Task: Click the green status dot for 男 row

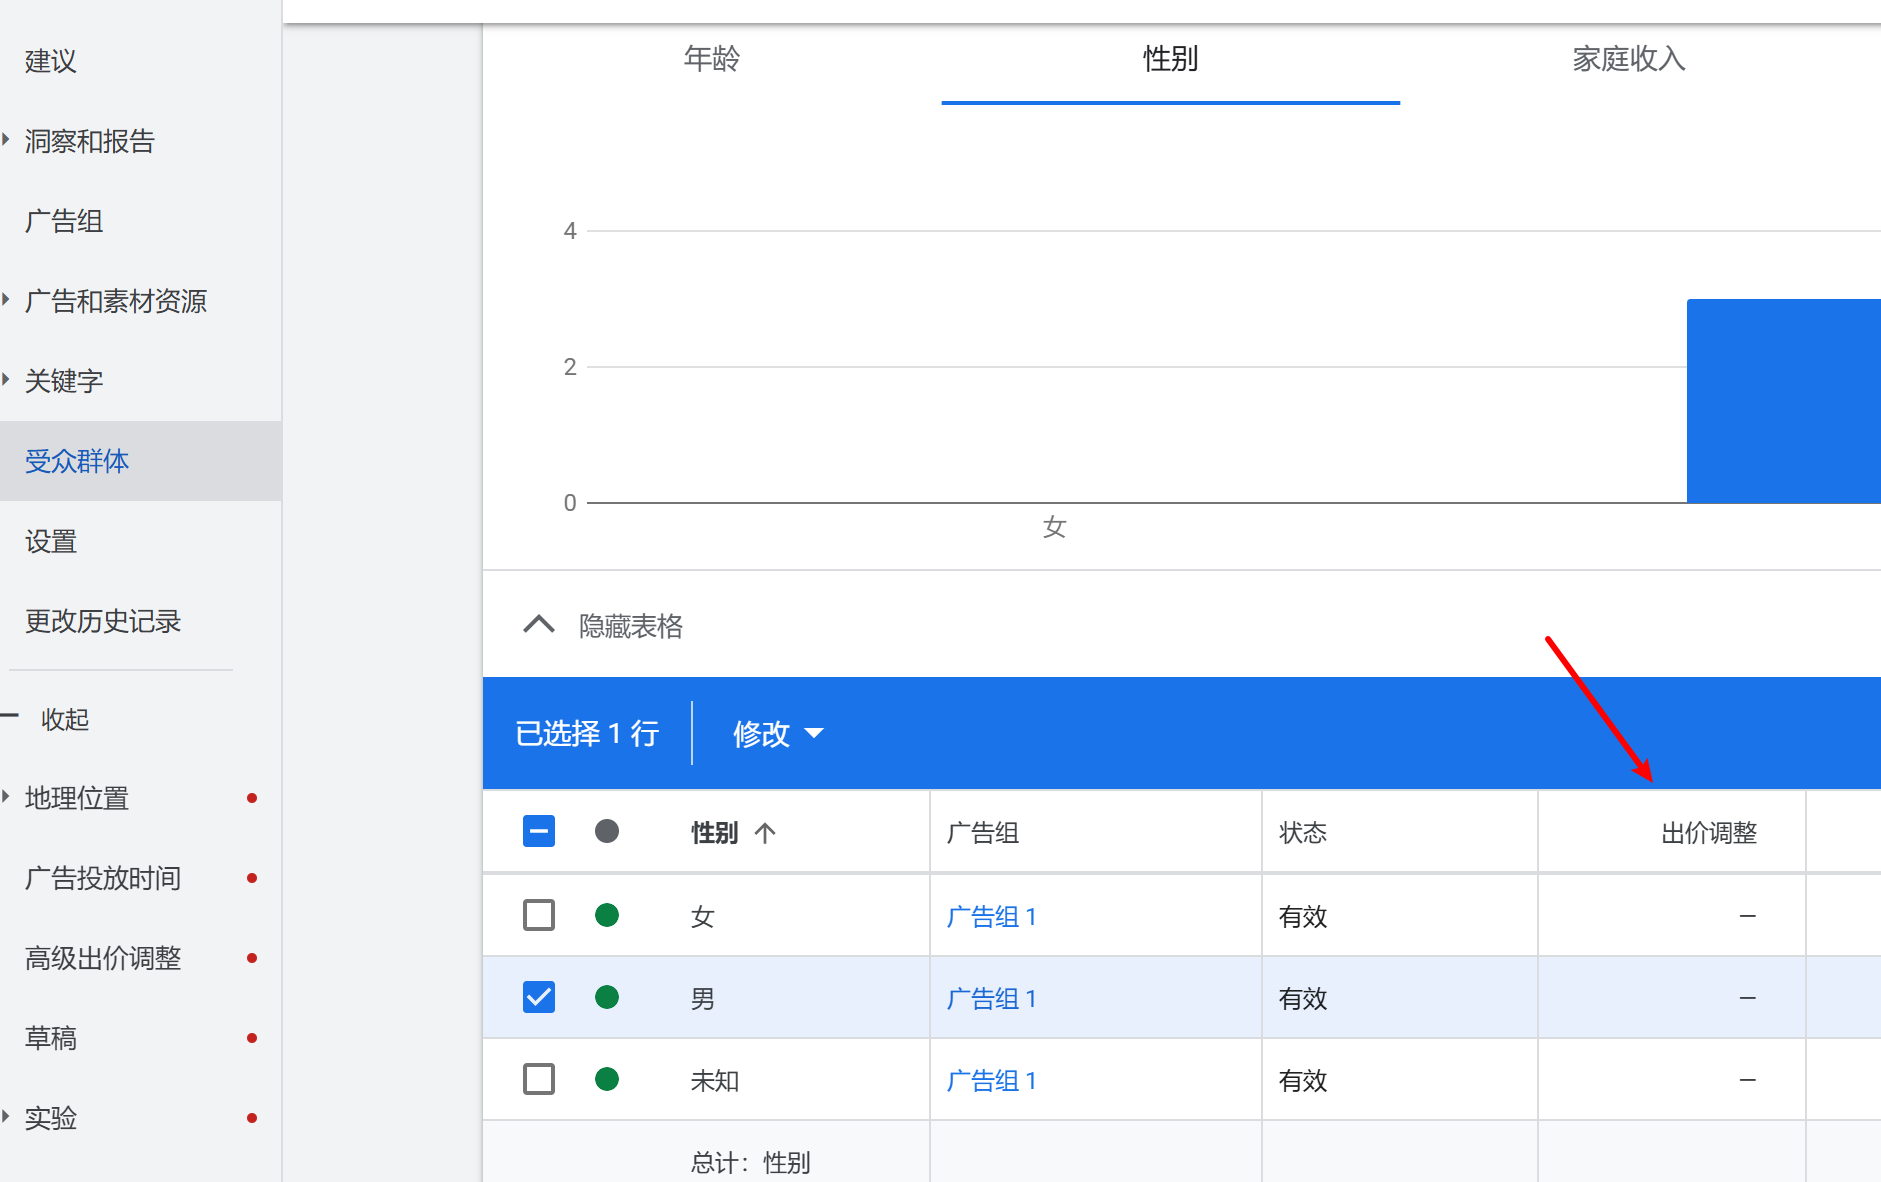Action: coord(606,997)
